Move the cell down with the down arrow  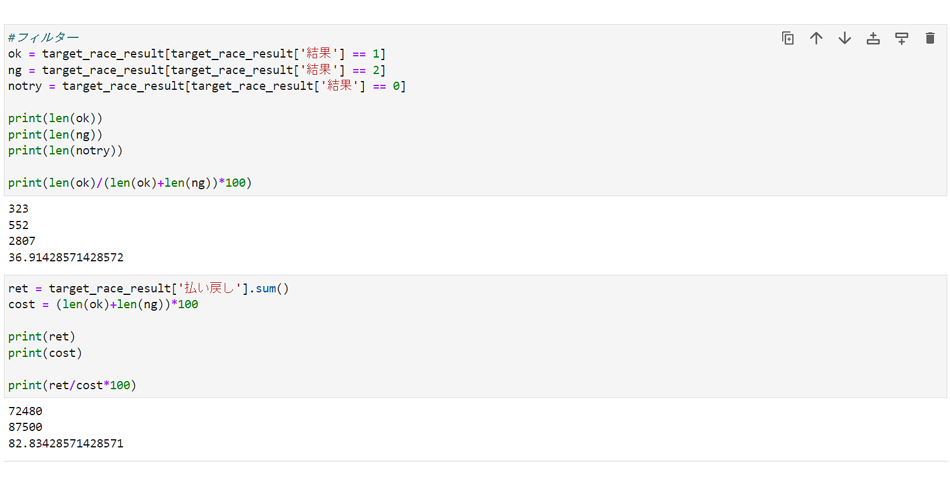point(845,38)
